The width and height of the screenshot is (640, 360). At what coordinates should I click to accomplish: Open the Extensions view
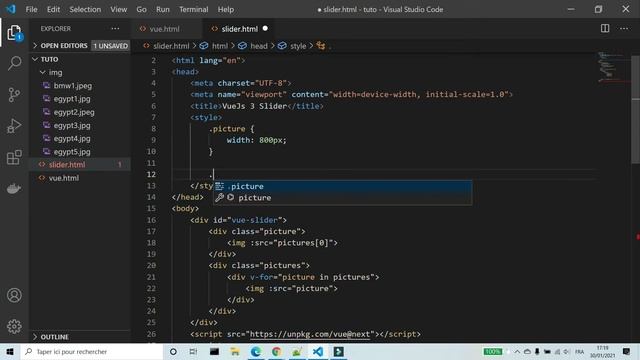tap(14, 157)
